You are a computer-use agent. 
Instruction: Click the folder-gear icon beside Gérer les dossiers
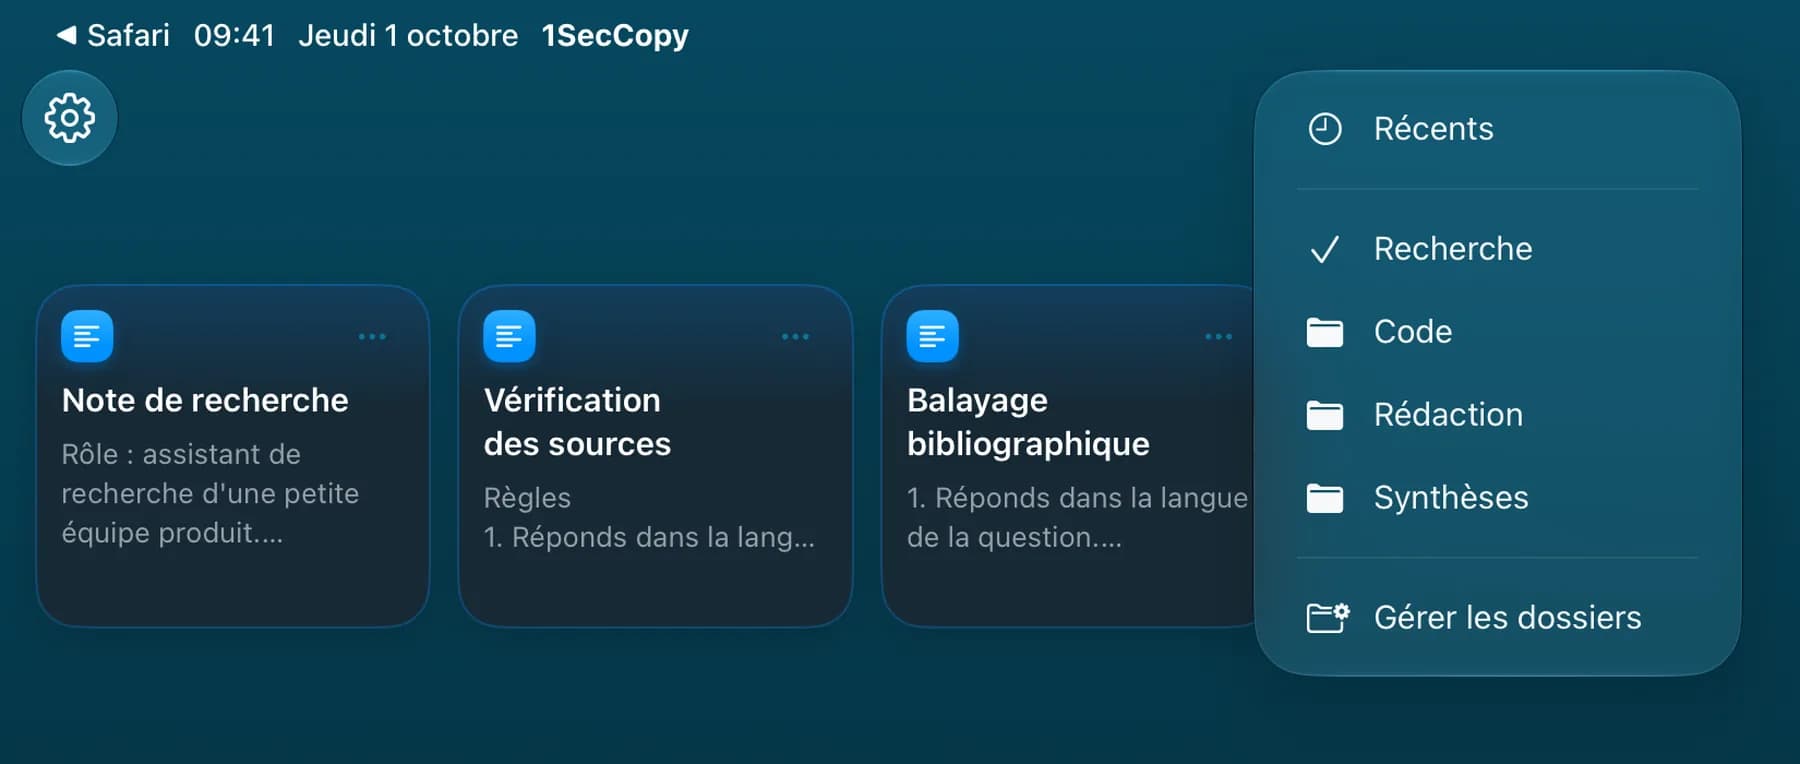[x=1328, y=618]
